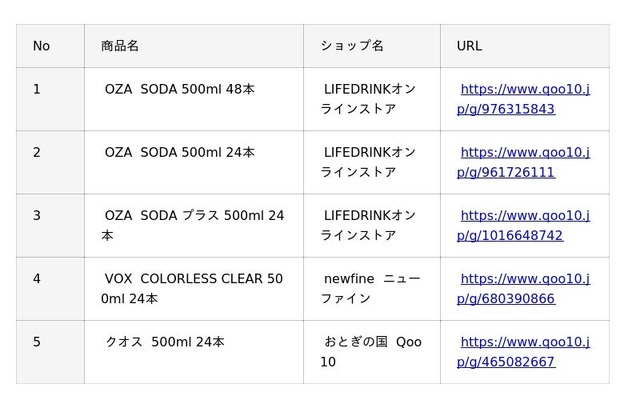Click the row number 5 cell
The image size is (640, 408).
[x=50, y=352]
